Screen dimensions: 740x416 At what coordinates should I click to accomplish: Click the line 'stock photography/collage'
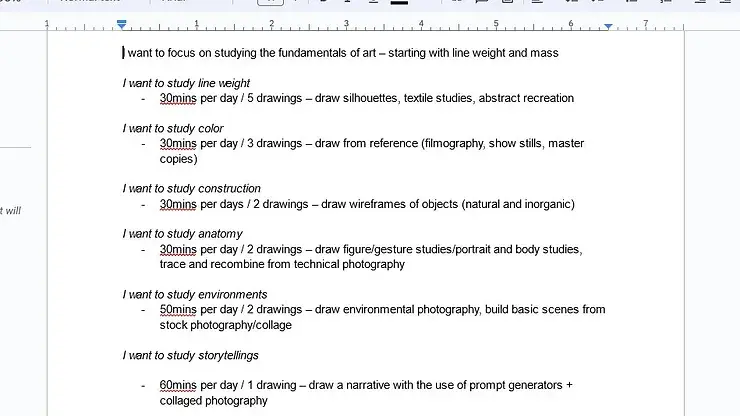[226, 325]
